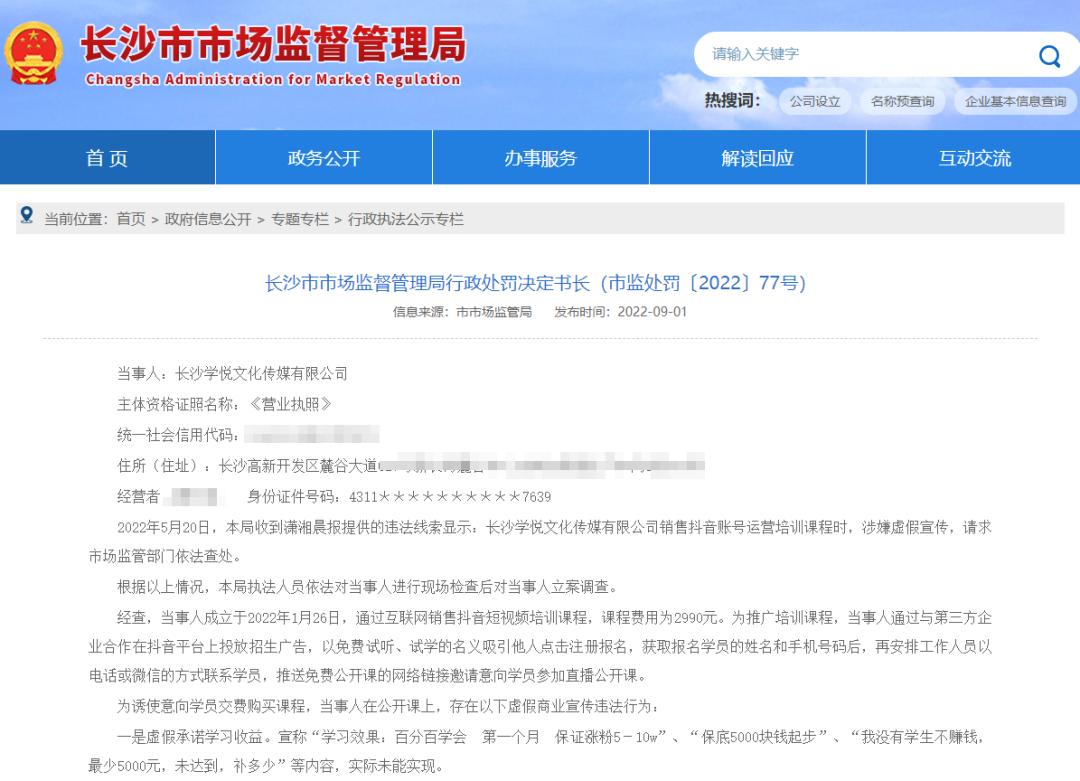Click the 统一社会信用代码 label

(x=178, y=435)
